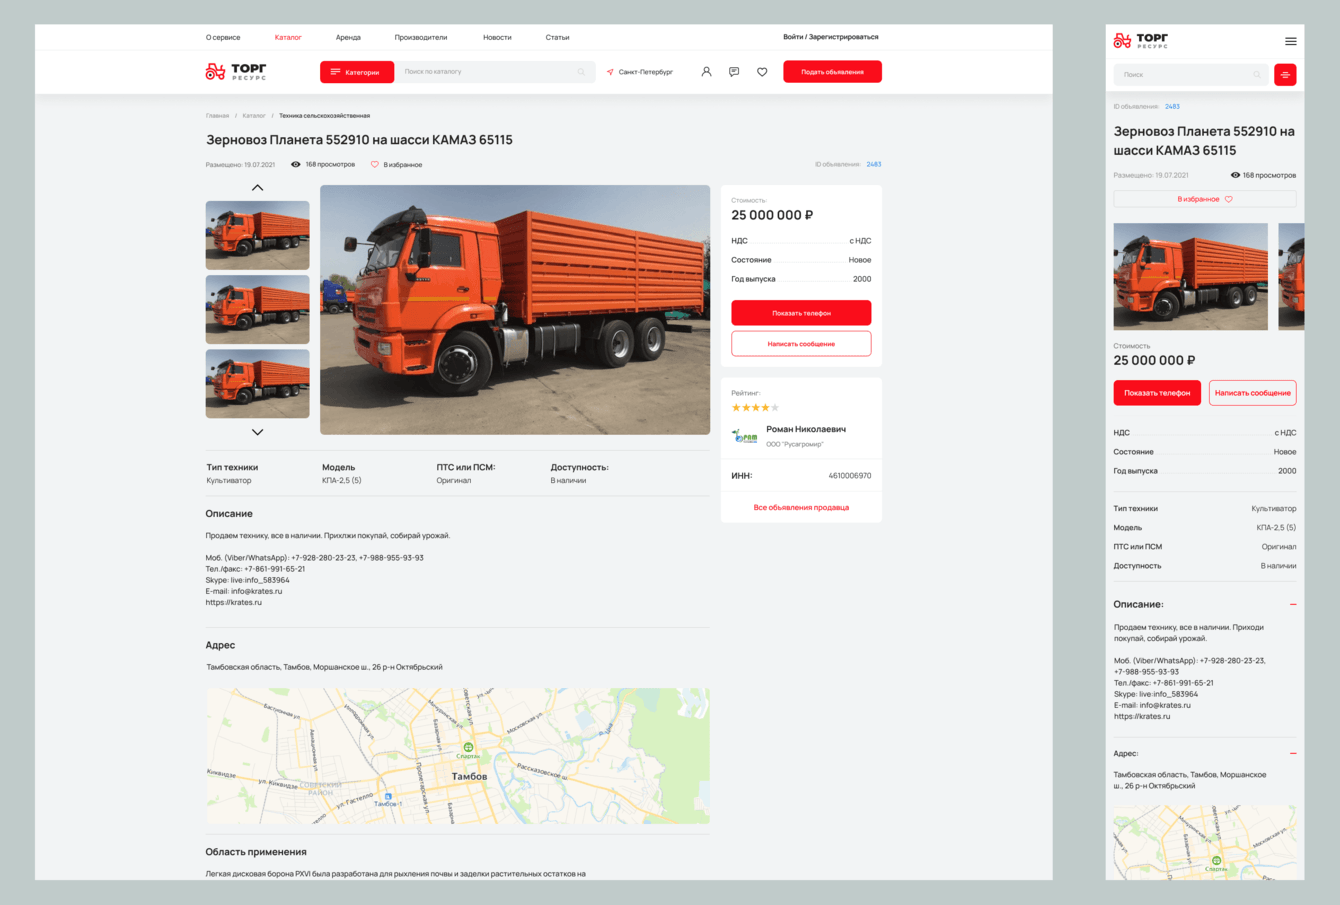Open Статьи in the top navigation
The image size is (1340, 905).
557,37
